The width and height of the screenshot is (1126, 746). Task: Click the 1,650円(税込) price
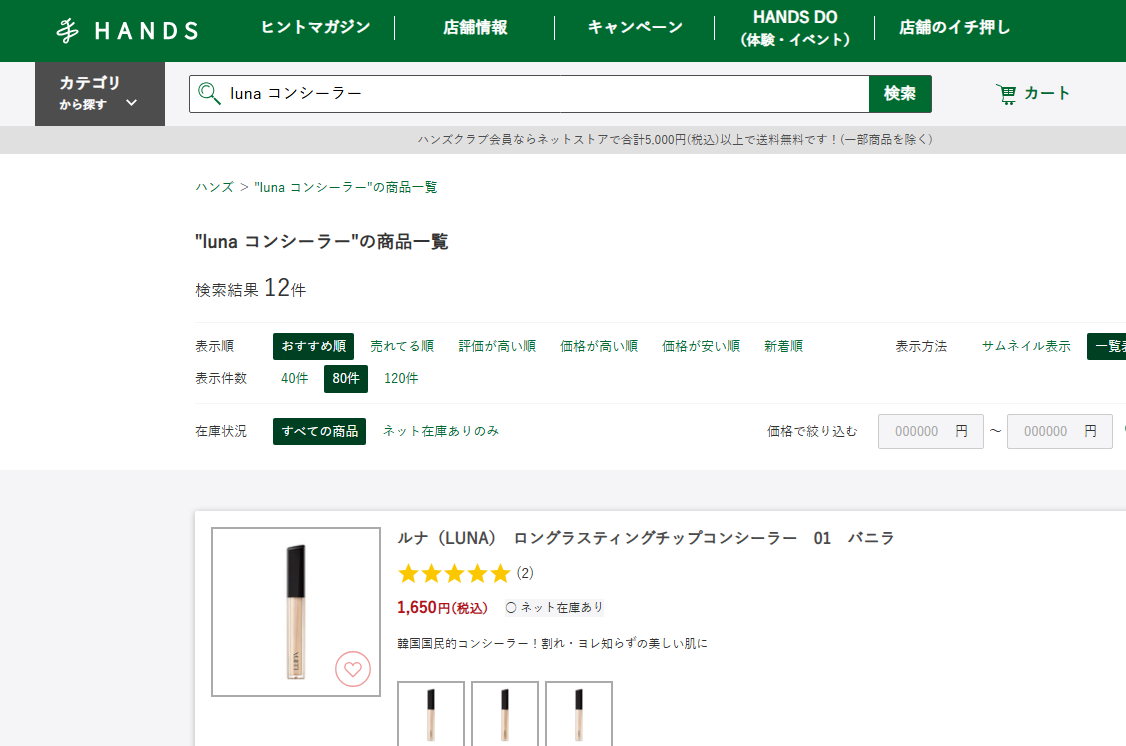point(442,607)
